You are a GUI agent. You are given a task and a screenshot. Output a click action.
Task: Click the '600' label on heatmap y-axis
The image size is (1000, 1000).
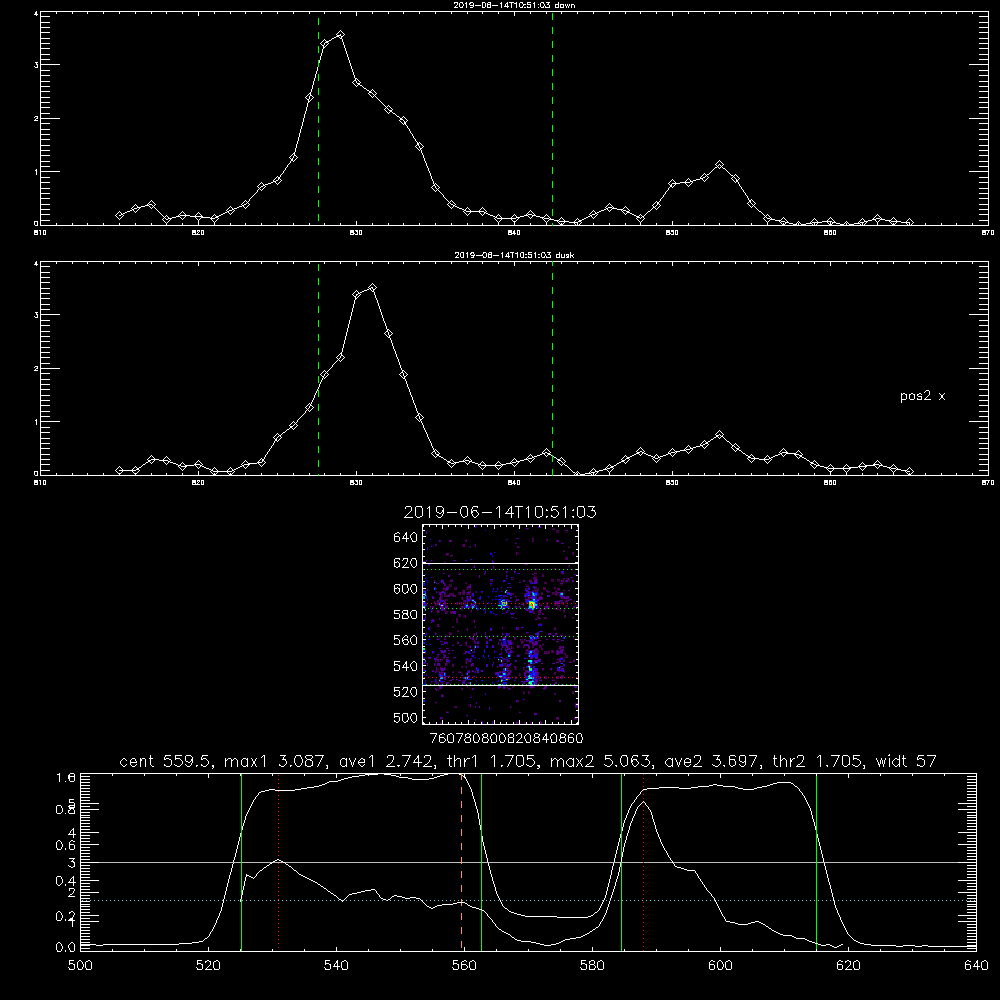pyautogui.click(x=405, y=589)
